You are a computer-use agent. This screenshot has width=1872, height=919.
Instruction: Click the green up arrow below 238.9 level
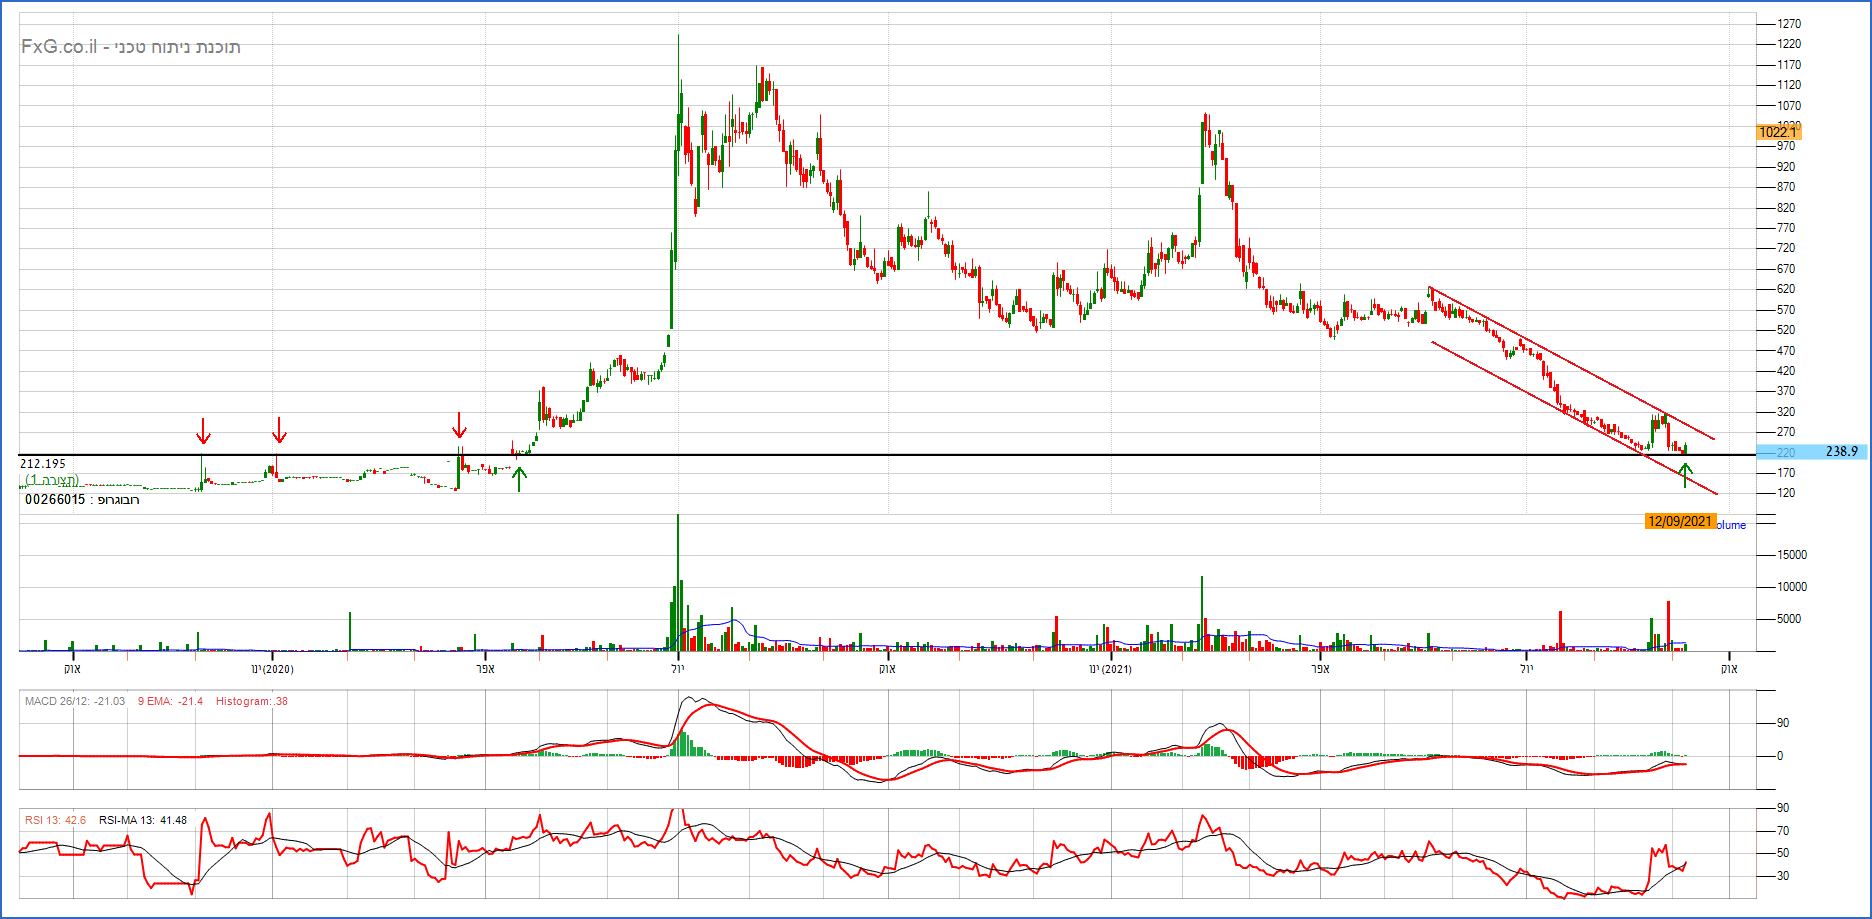tap(1685, 474)
